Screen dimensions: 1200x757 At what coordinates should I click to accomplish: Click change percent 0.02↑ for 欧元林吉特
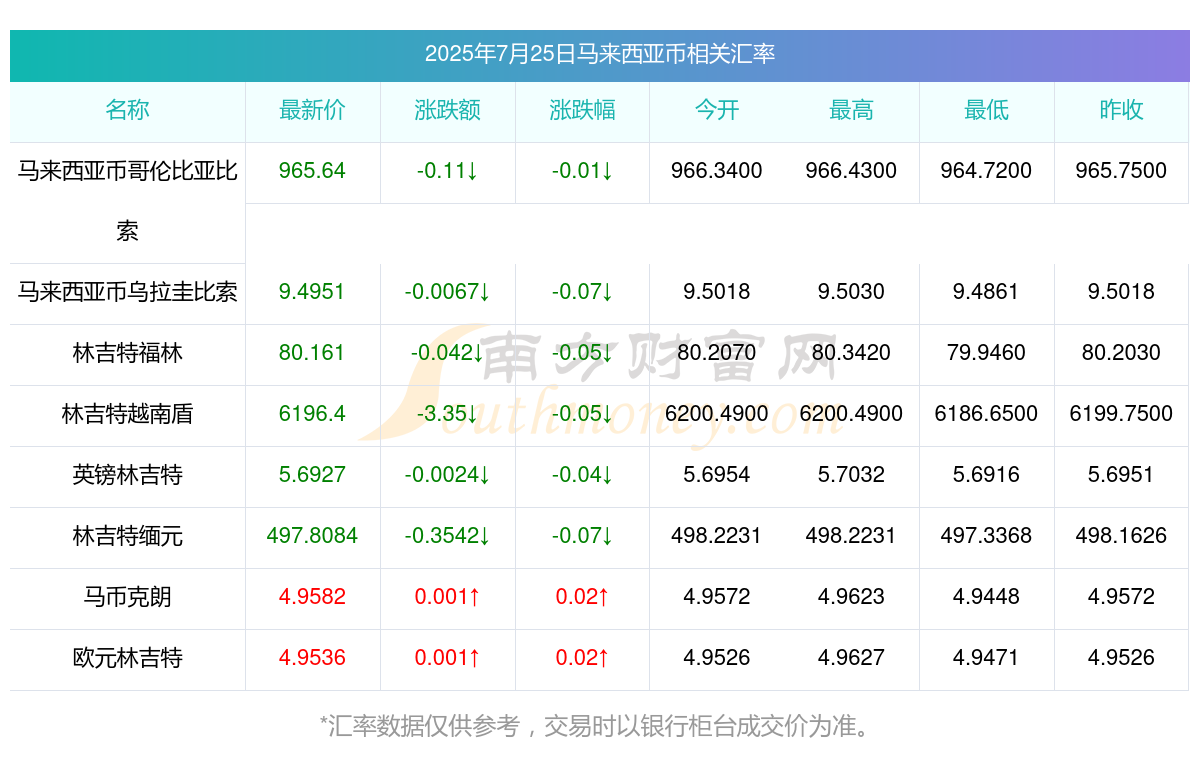coord(582,658)
